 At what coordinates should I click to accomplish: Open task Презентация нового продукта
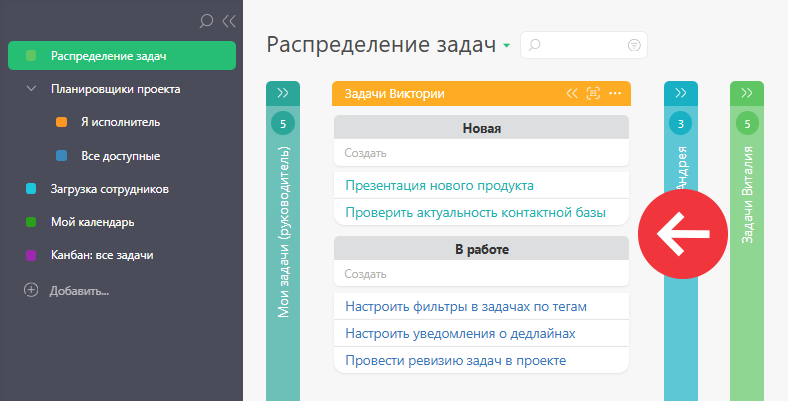pos(439,185)
